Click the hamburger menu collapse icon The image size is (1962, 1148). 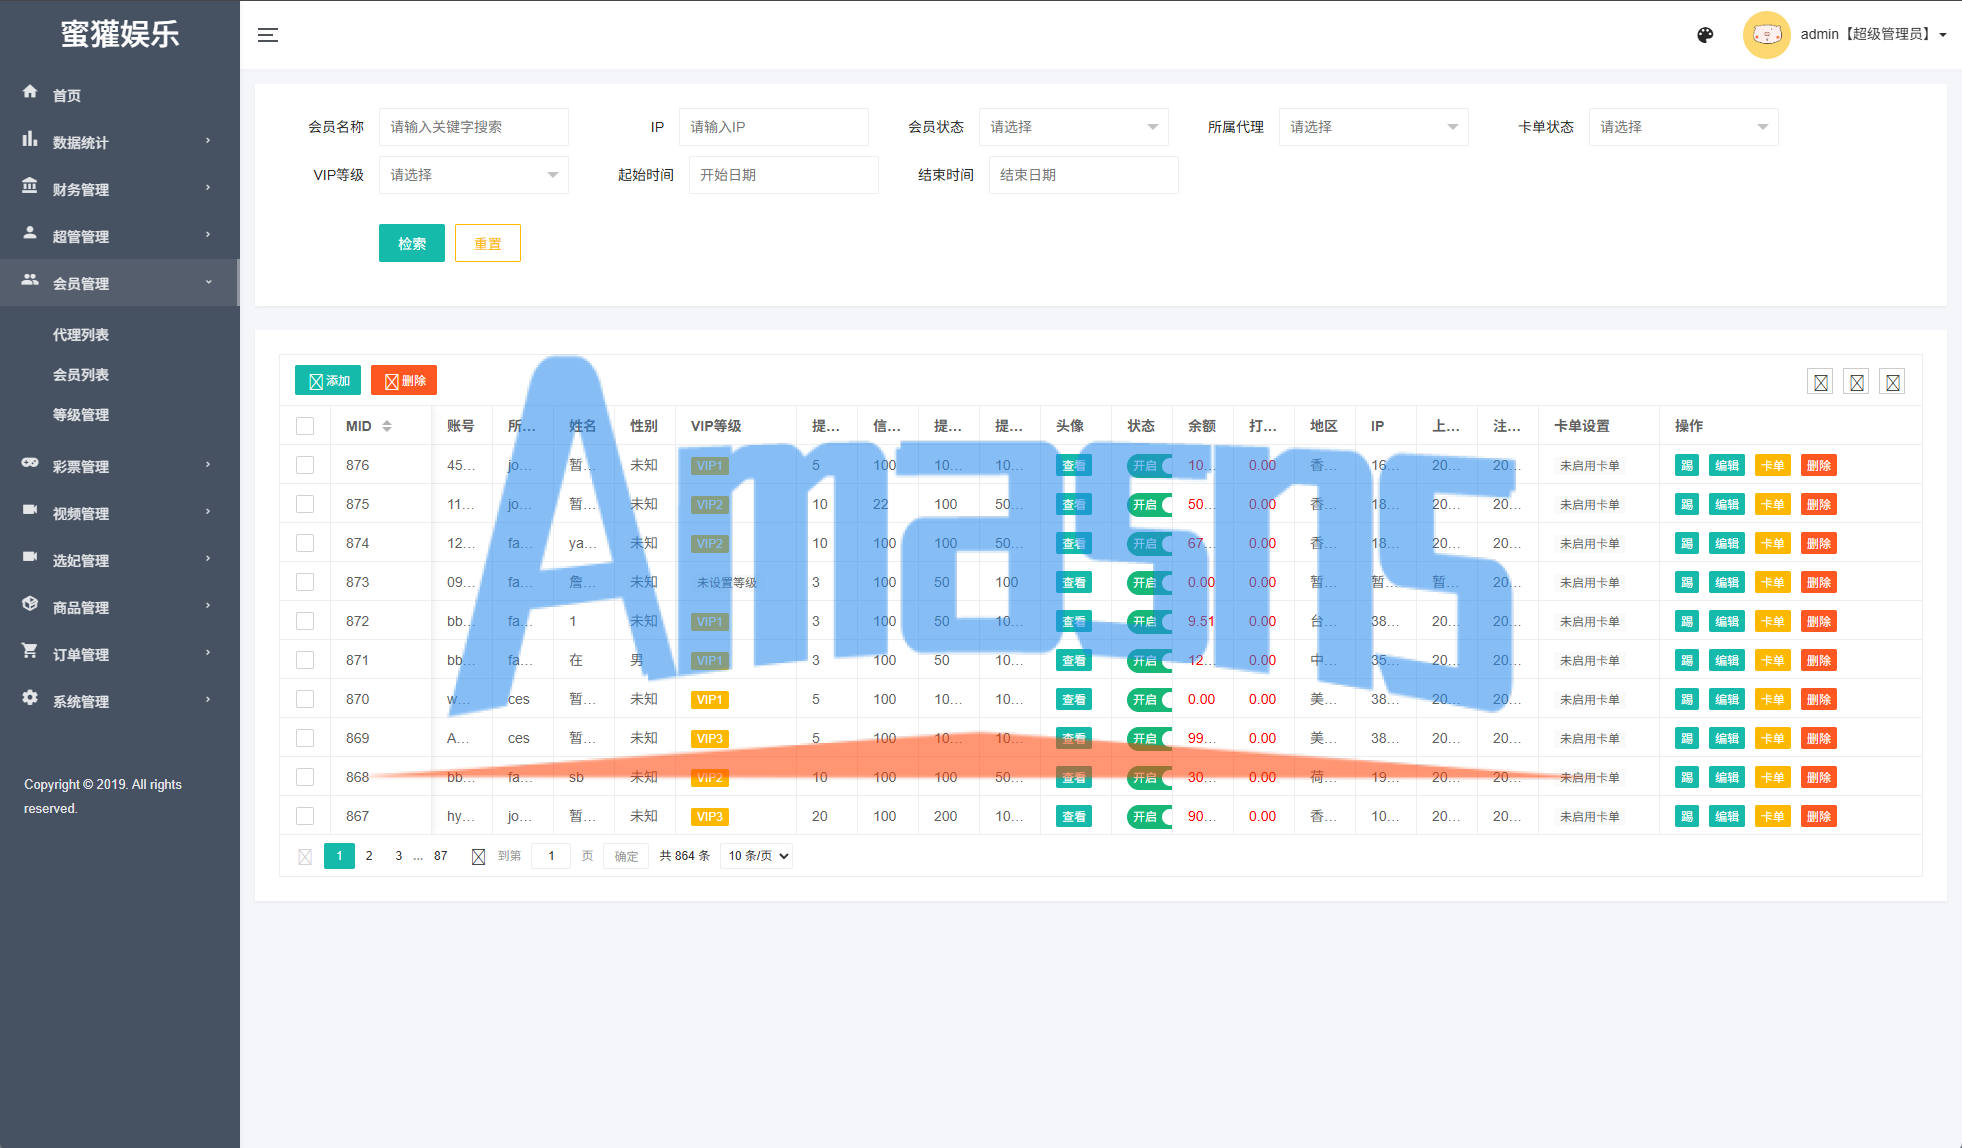[268, 35]
